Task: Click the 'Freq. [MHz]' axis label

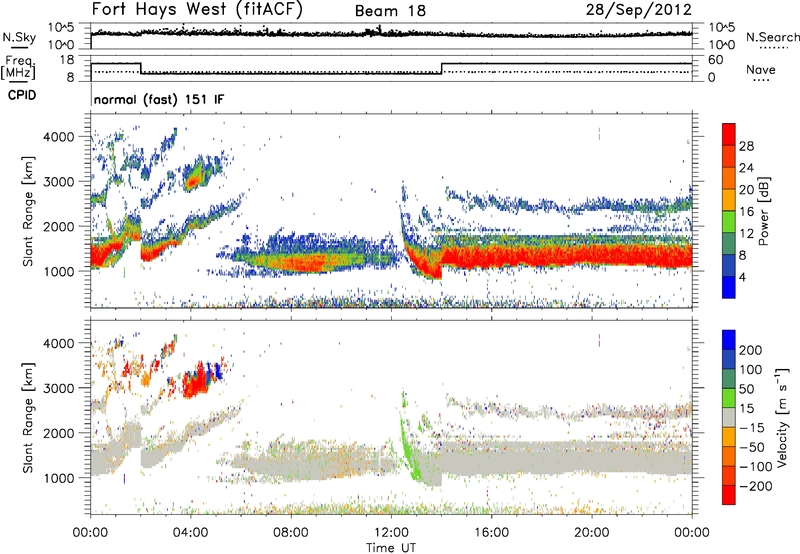Action: [x=18, y=68]
